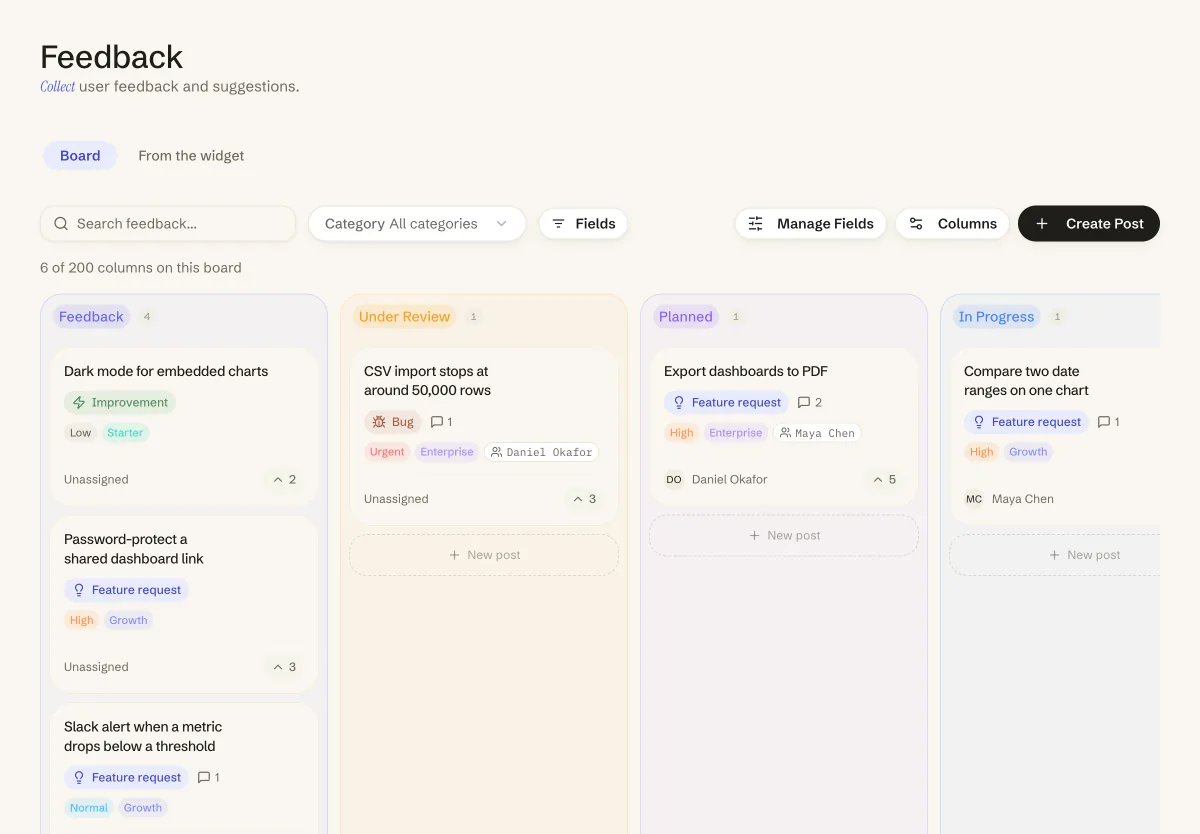Click the Starter plan tag
The width and height of the screenshot is (1200, 834).
(x=125, y=433)
